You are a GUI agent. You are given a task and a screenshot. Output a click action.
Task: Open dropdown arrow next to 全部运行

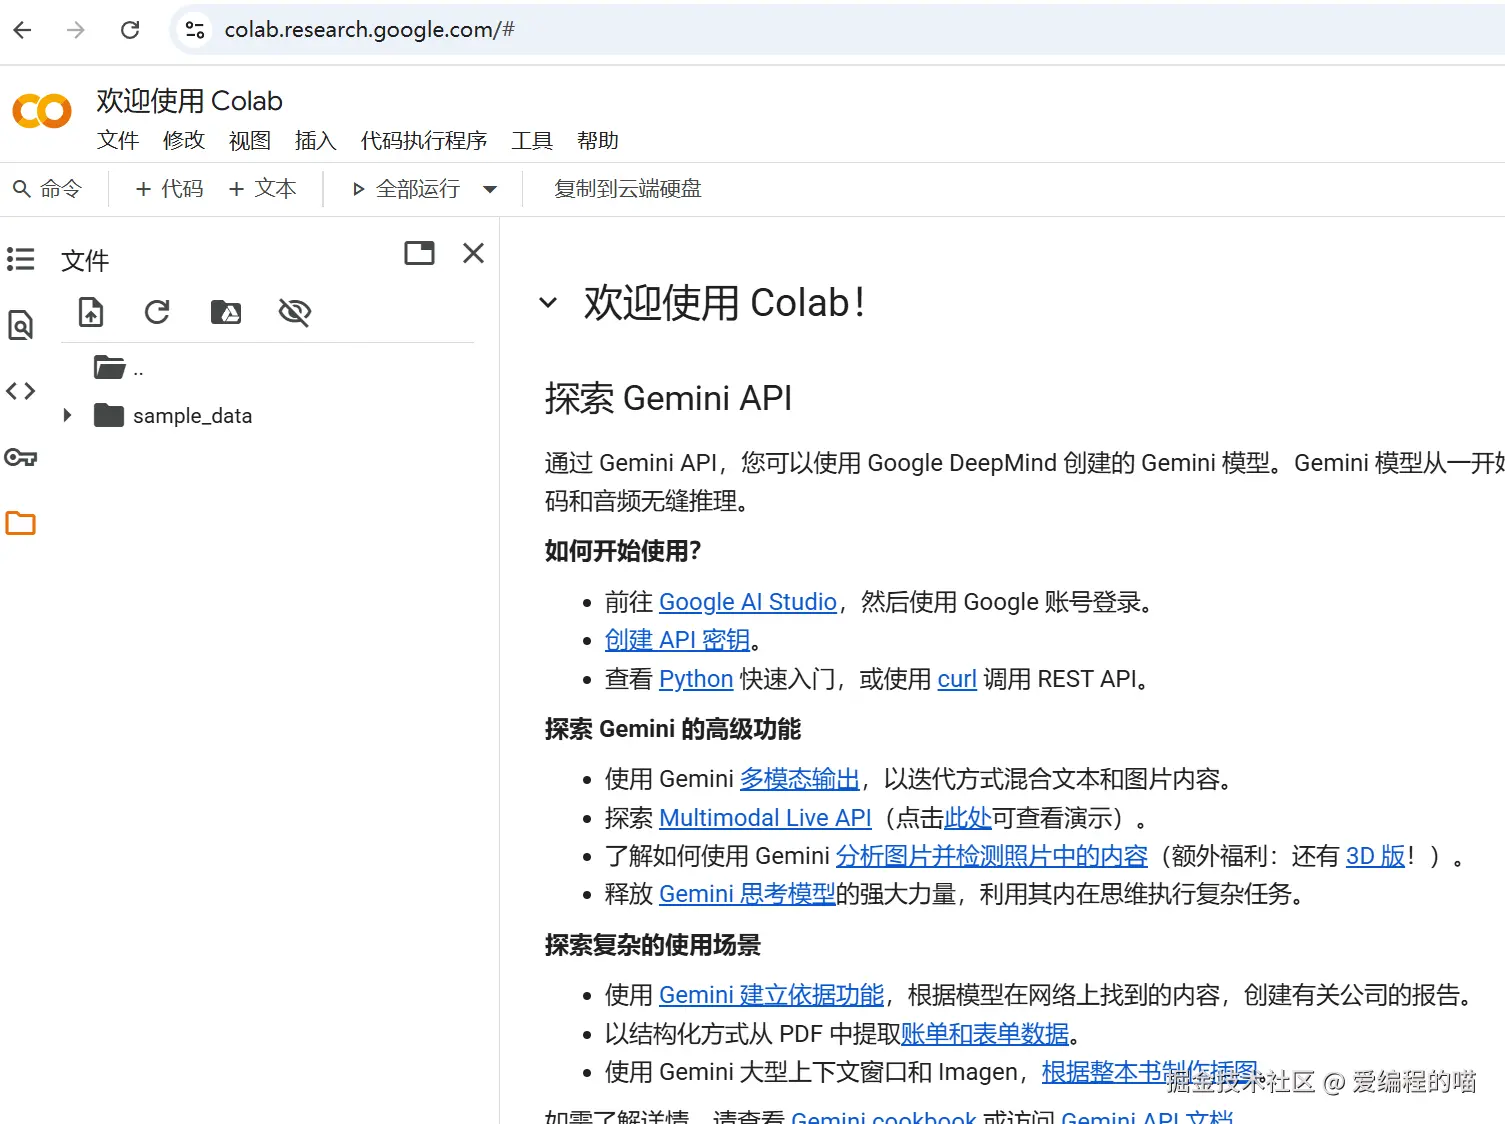pos(490,189)
